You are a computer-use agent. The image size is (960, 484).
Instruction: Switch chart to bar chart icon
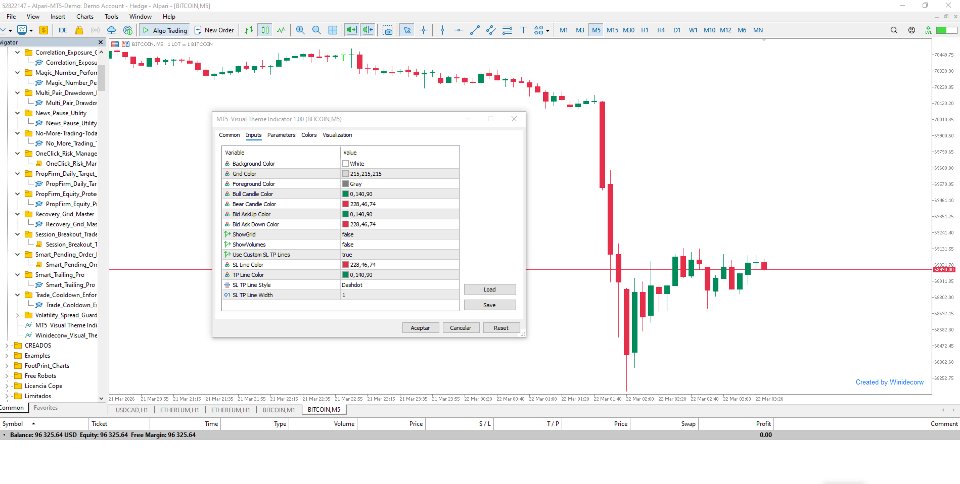coord(249,30)
